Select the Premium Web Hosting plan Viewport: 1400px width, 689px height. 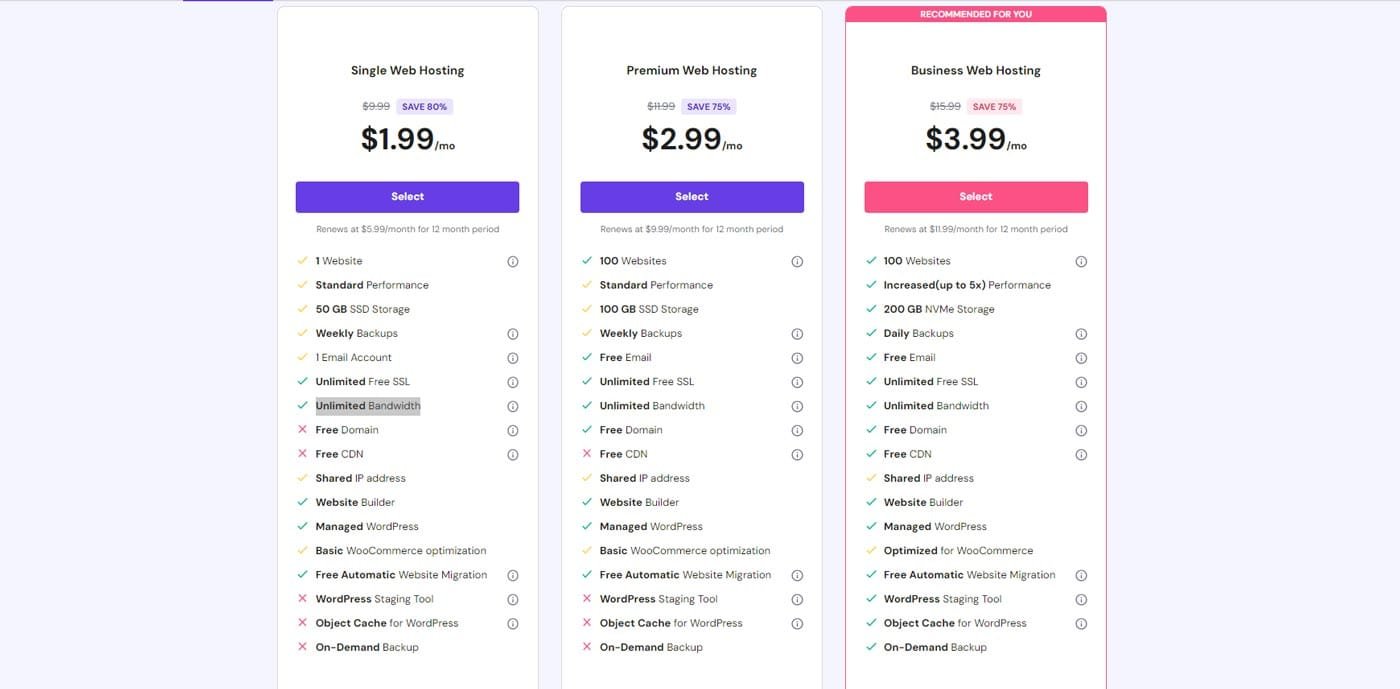coord(691,197)
